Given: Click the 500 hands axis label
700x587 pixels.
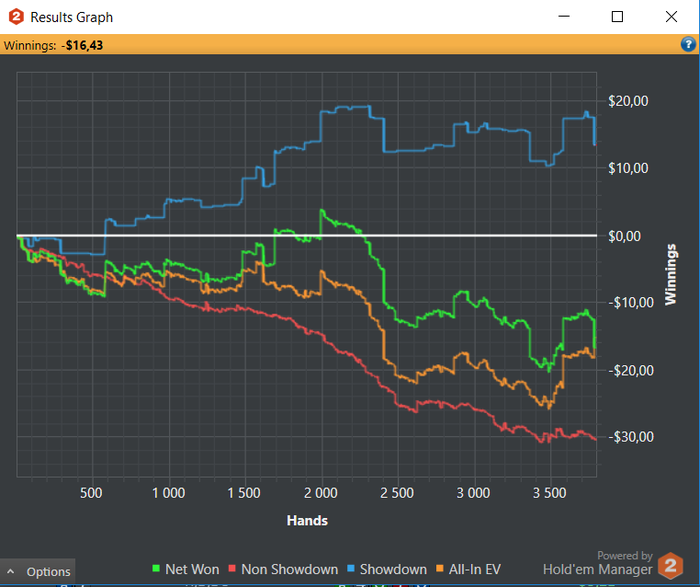Looking at the screenshot, I should click(91, 493).
